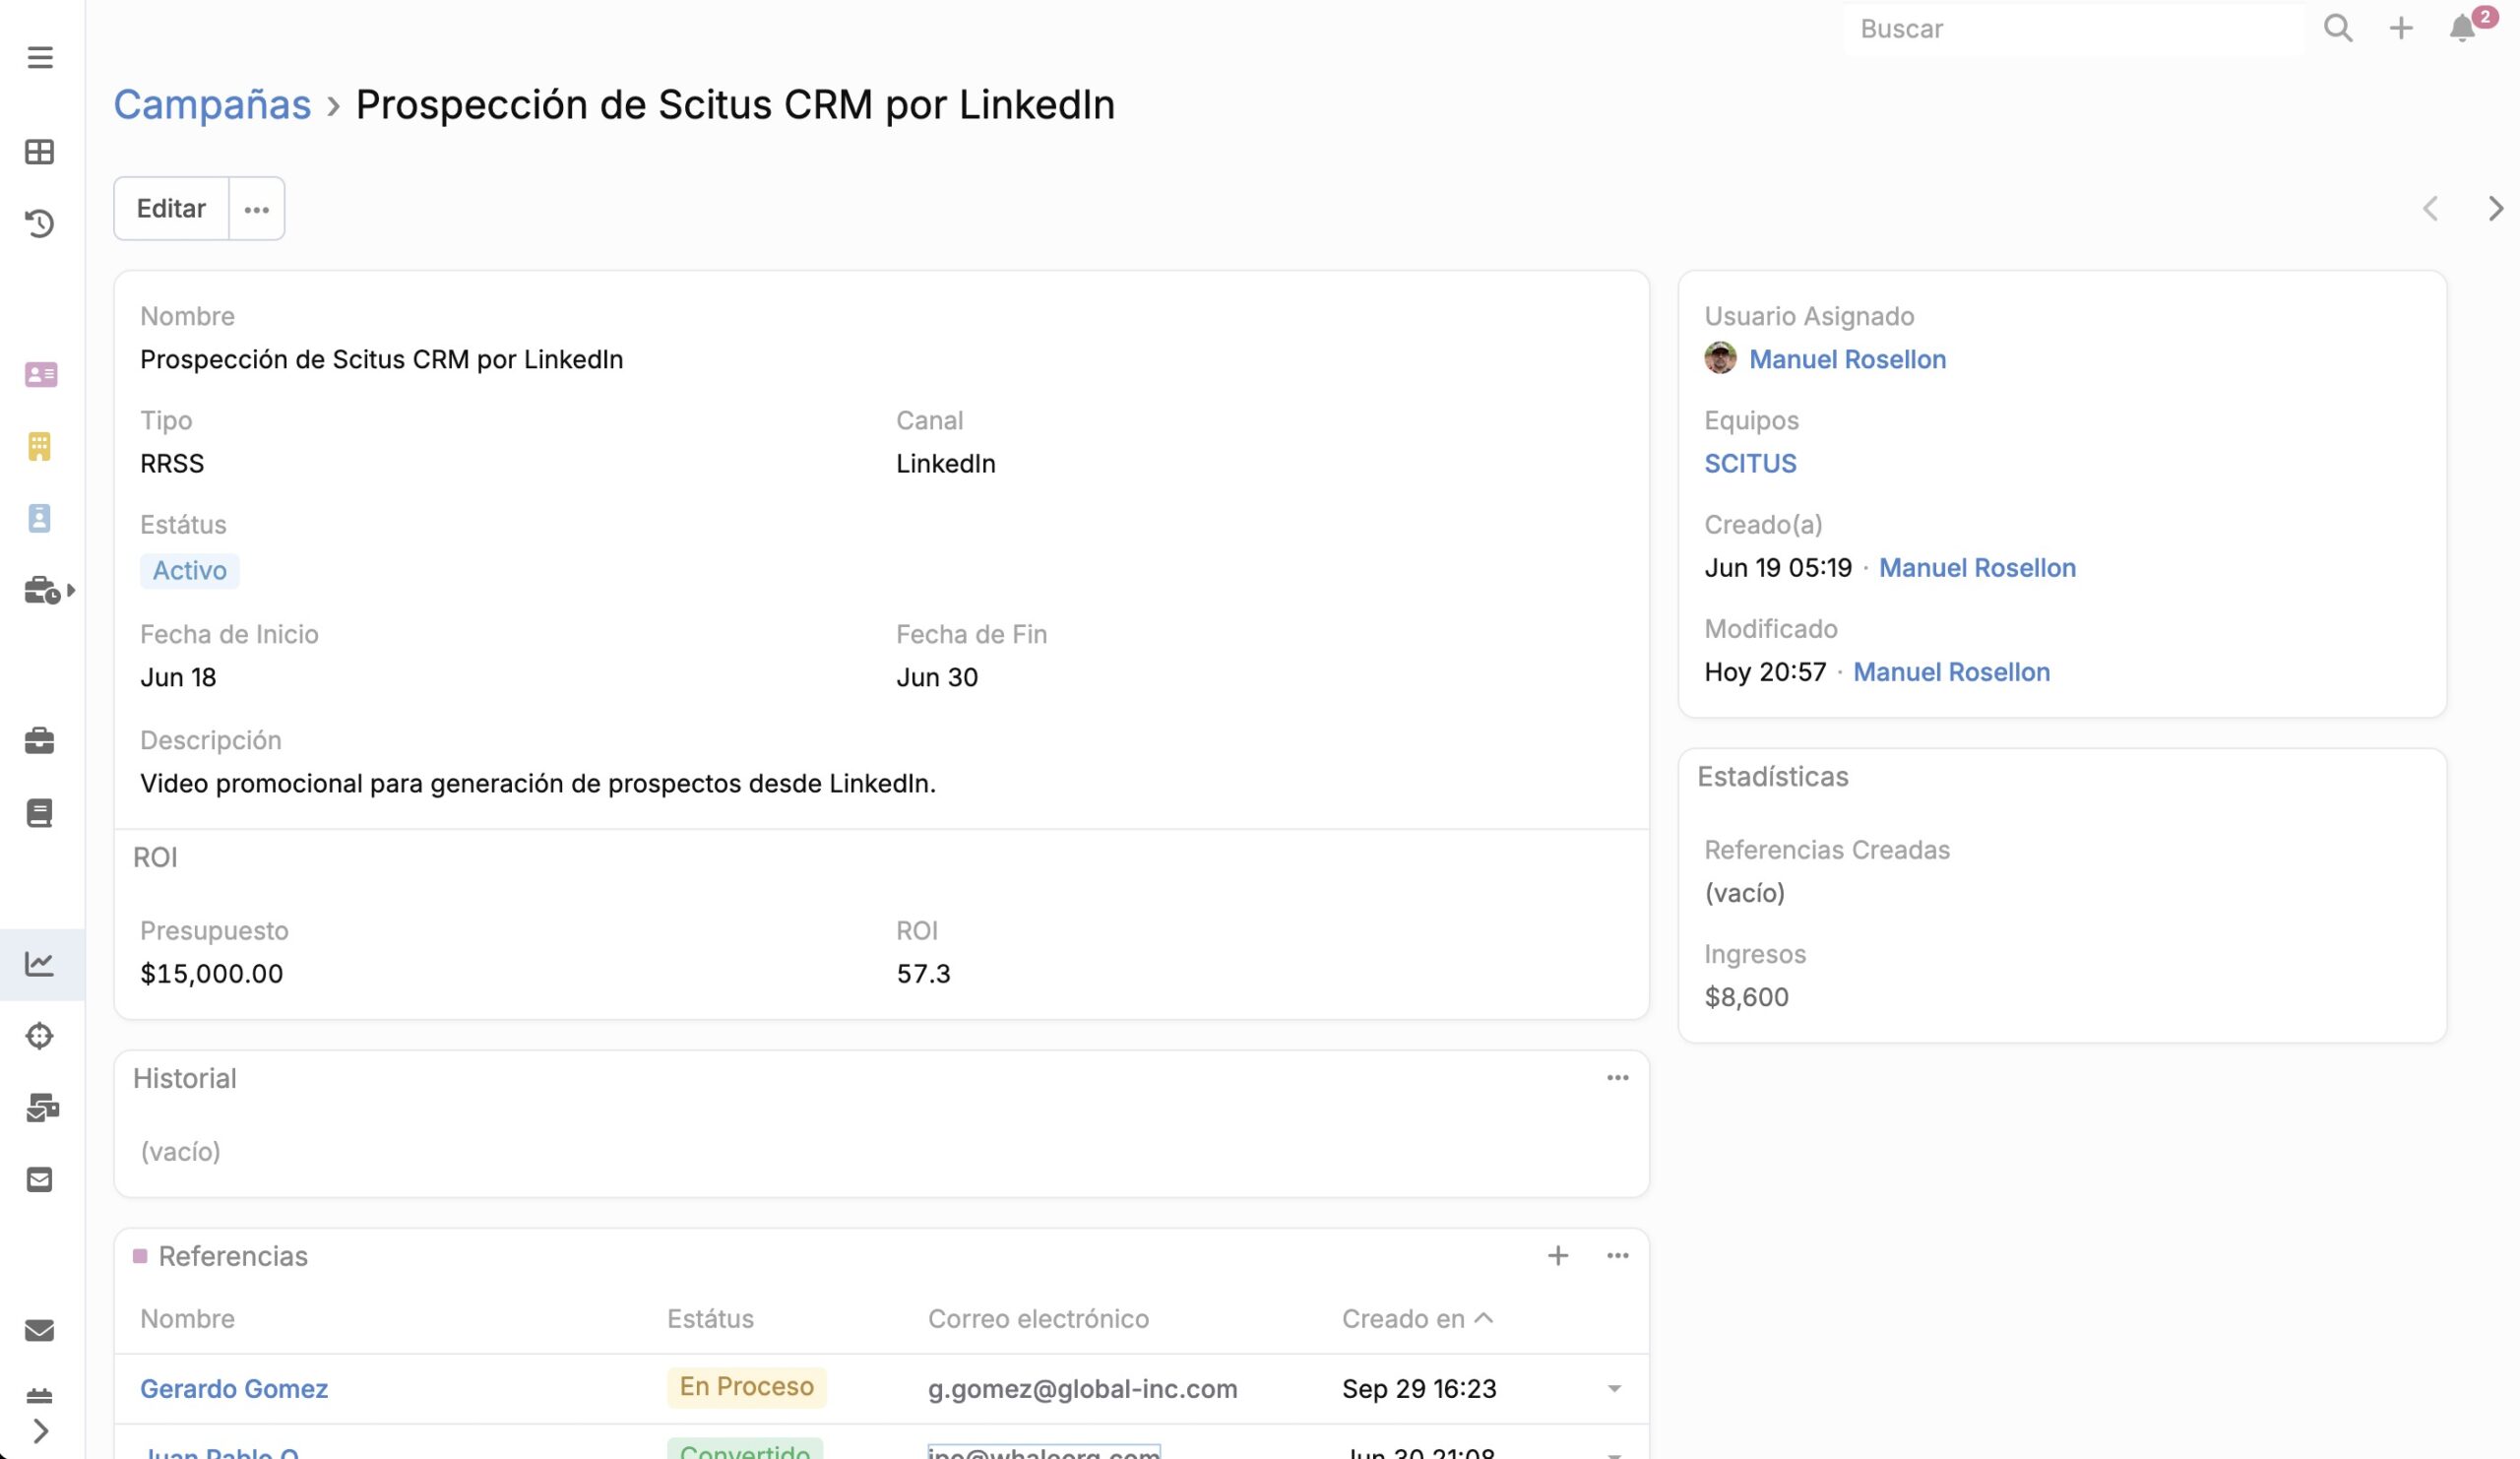Sort references by Nombre column
2520x1459 pixels.
tap(187, 1319)
